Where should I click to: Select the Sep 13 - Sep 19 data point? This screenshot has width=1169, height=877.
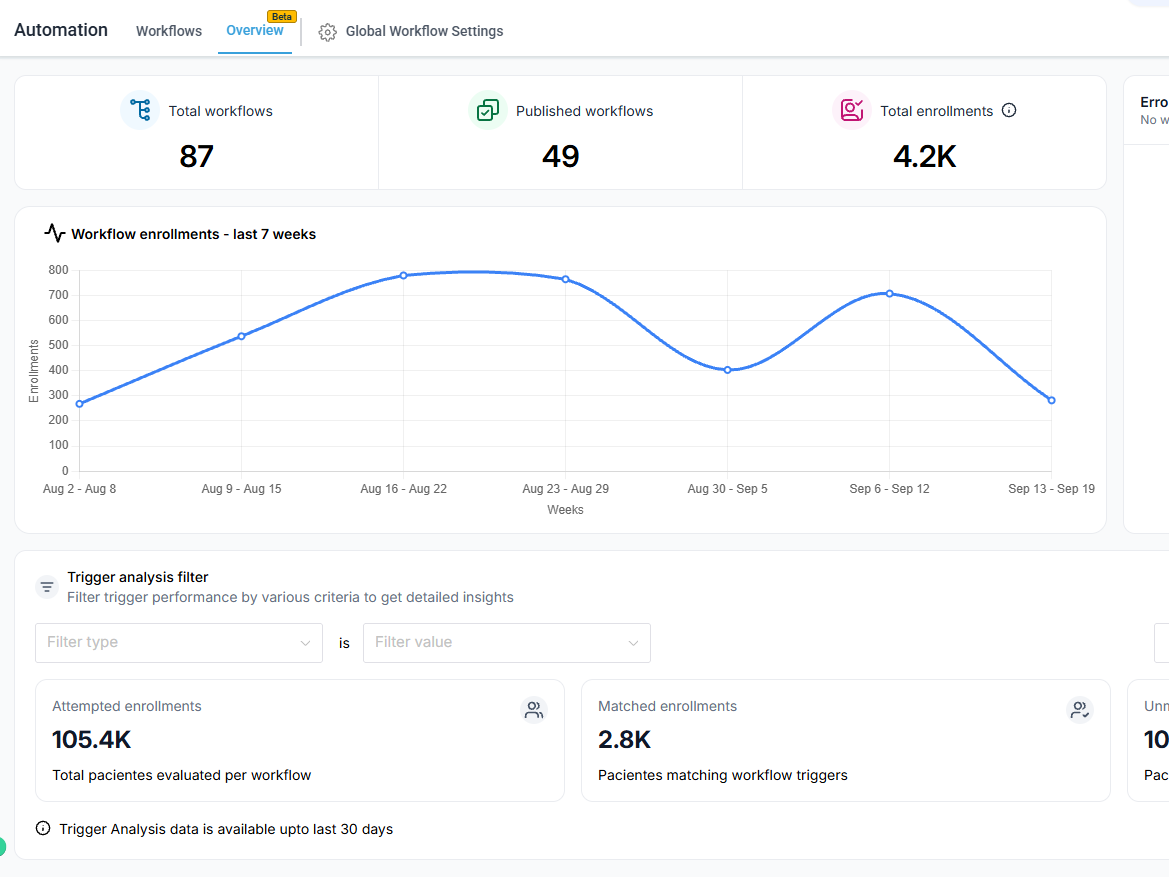click(1052, 400)
